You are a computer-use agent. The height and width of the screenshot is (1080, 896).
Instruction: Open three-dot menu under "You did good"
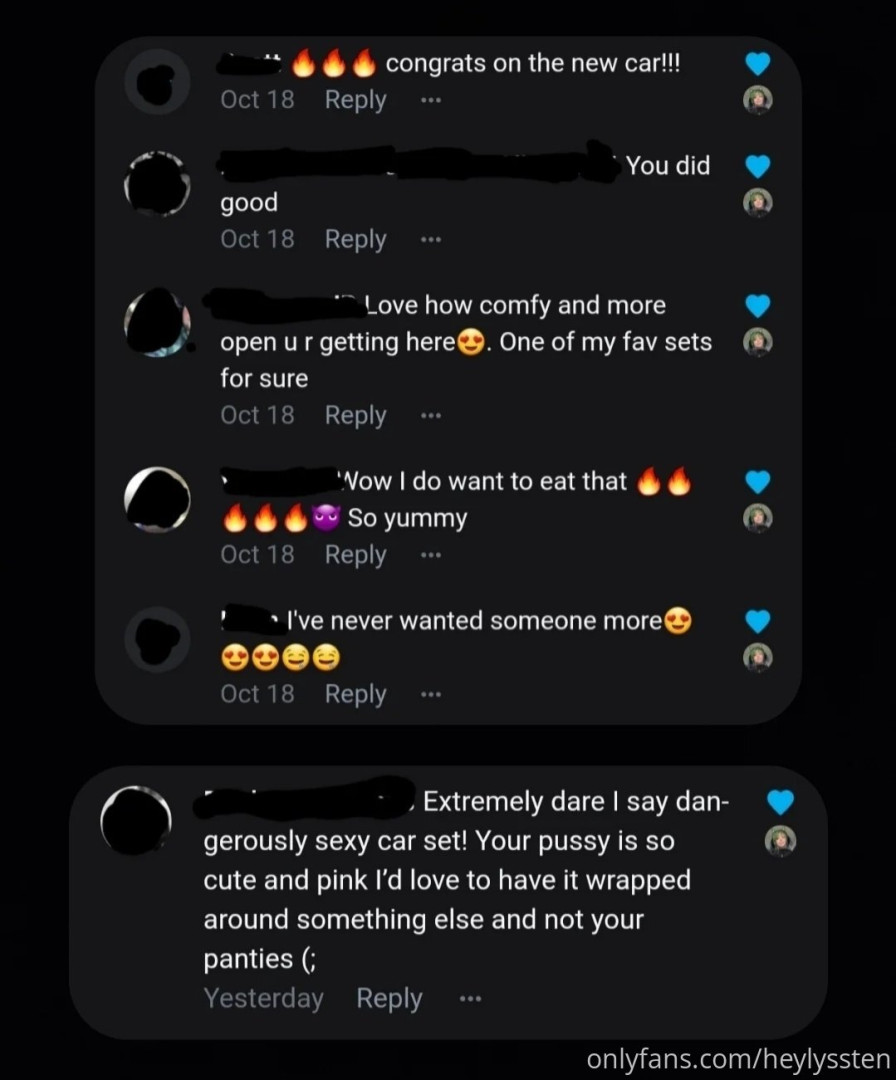click(x=431, y=240)
